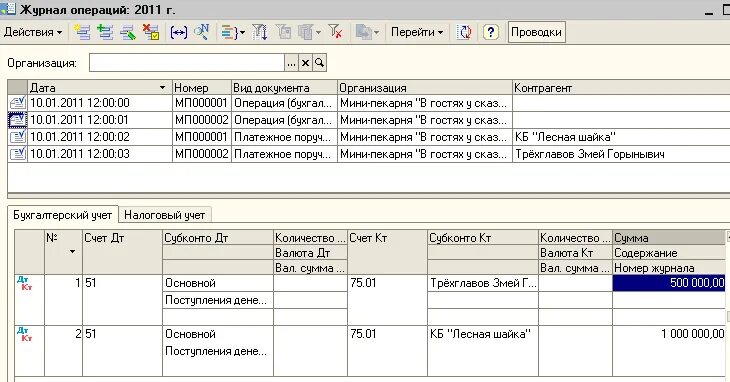Click document icon of 12:00:03 row
Screen dimensions: 730x382
coord(18,154)
